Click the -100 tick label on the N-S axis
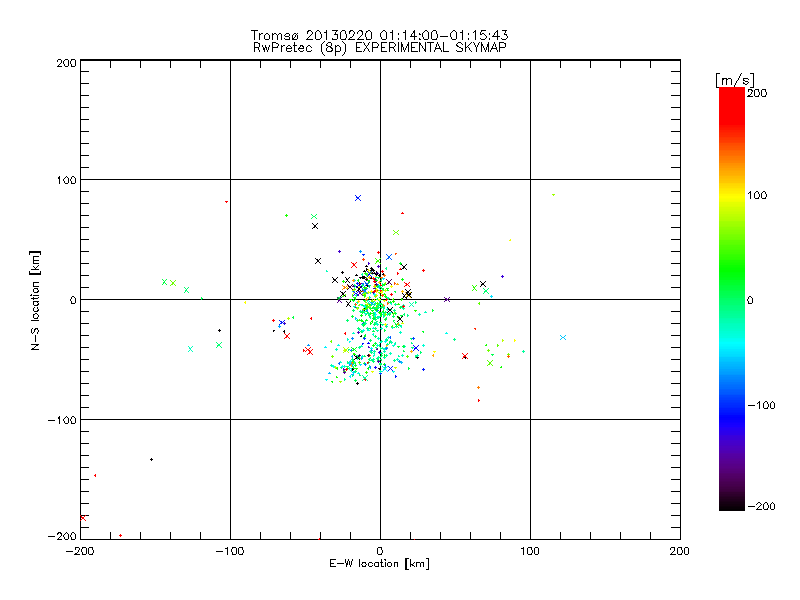Screen dimensions: 800x600 tap(62, 420)
